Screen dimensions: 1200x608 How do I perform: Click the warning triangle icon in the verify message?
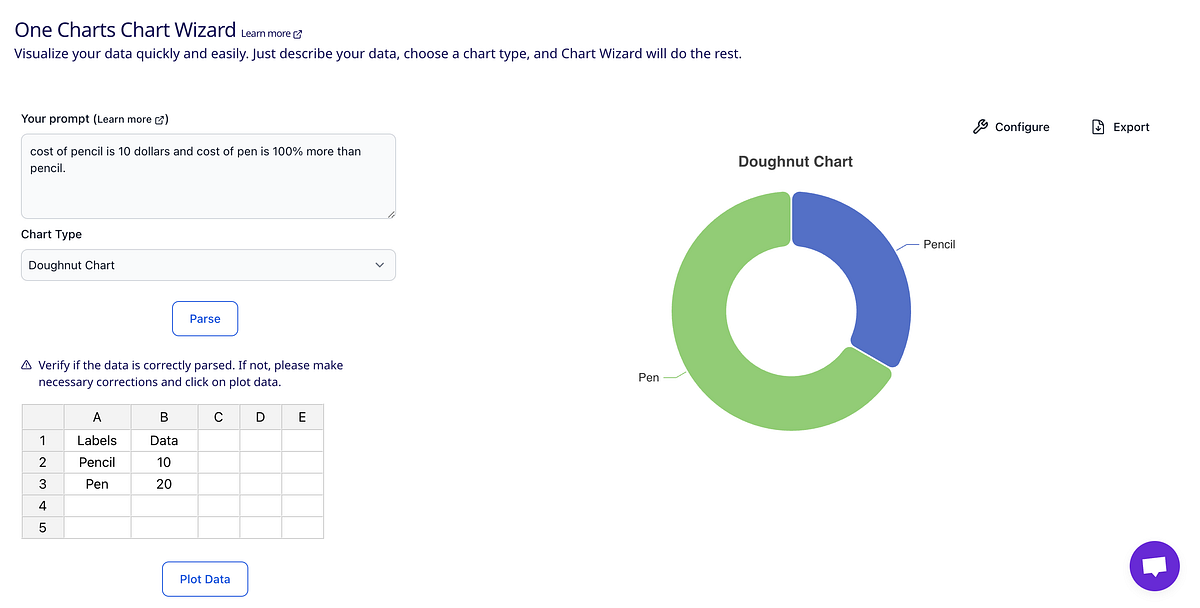pyautogui.click(x=26, y=365)
